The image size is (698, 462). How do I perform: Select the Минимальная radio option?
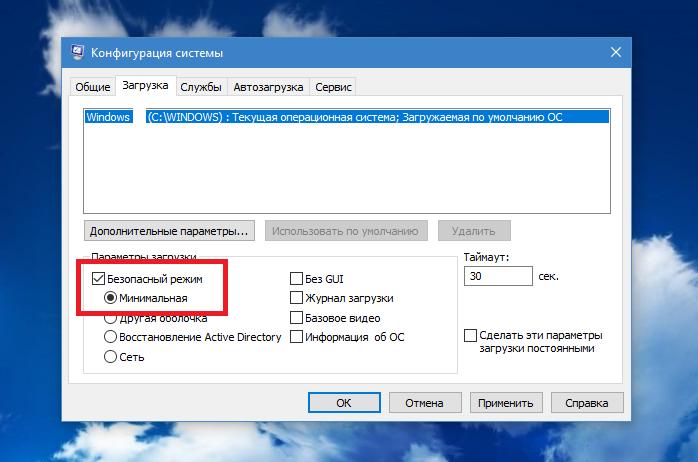coord(110,298)
